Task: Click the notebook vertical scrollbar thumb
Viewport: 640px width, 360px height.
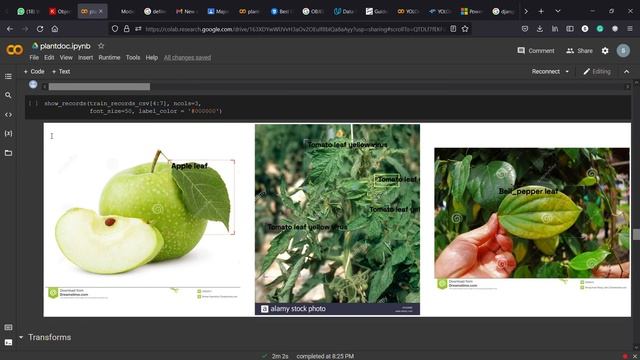Action: pyautogui.click(x=636, y=234)
